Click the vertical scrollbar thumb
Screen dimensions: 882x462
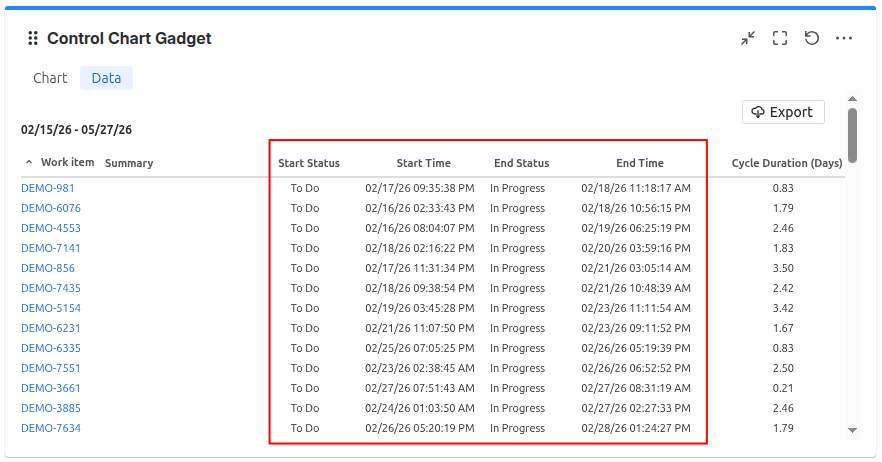point(853,136)
